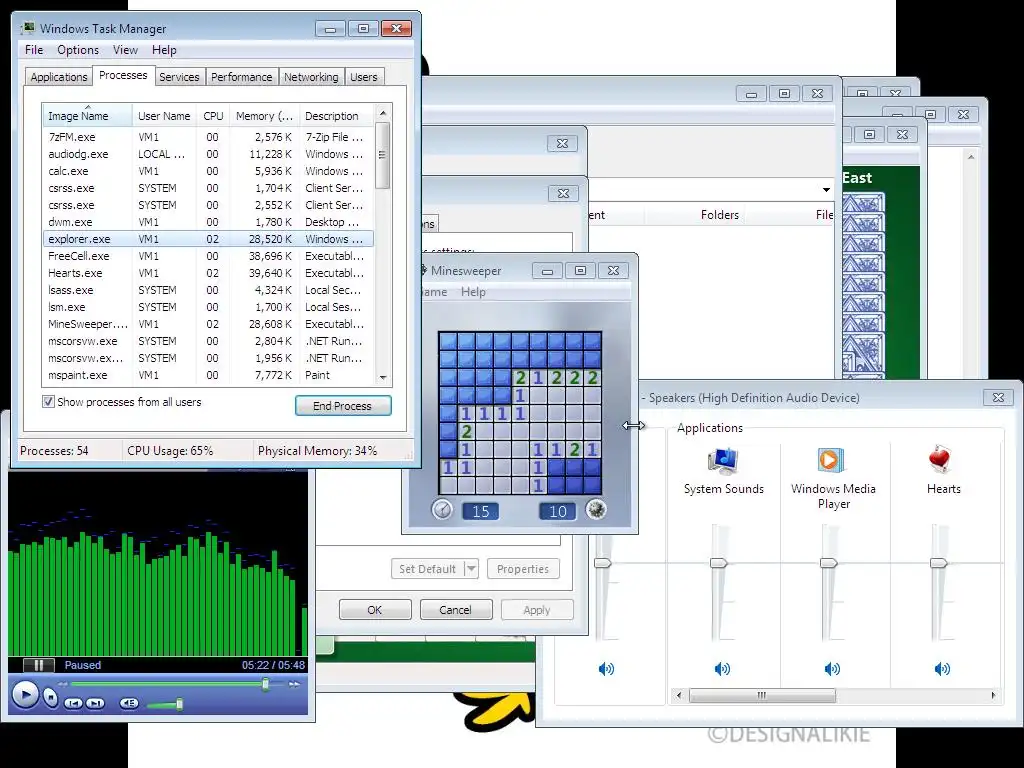Mute the Speakers device in the mixer
Viewport: 1024px width, 768px height.
pyautogui.click(x=606, y=668)
